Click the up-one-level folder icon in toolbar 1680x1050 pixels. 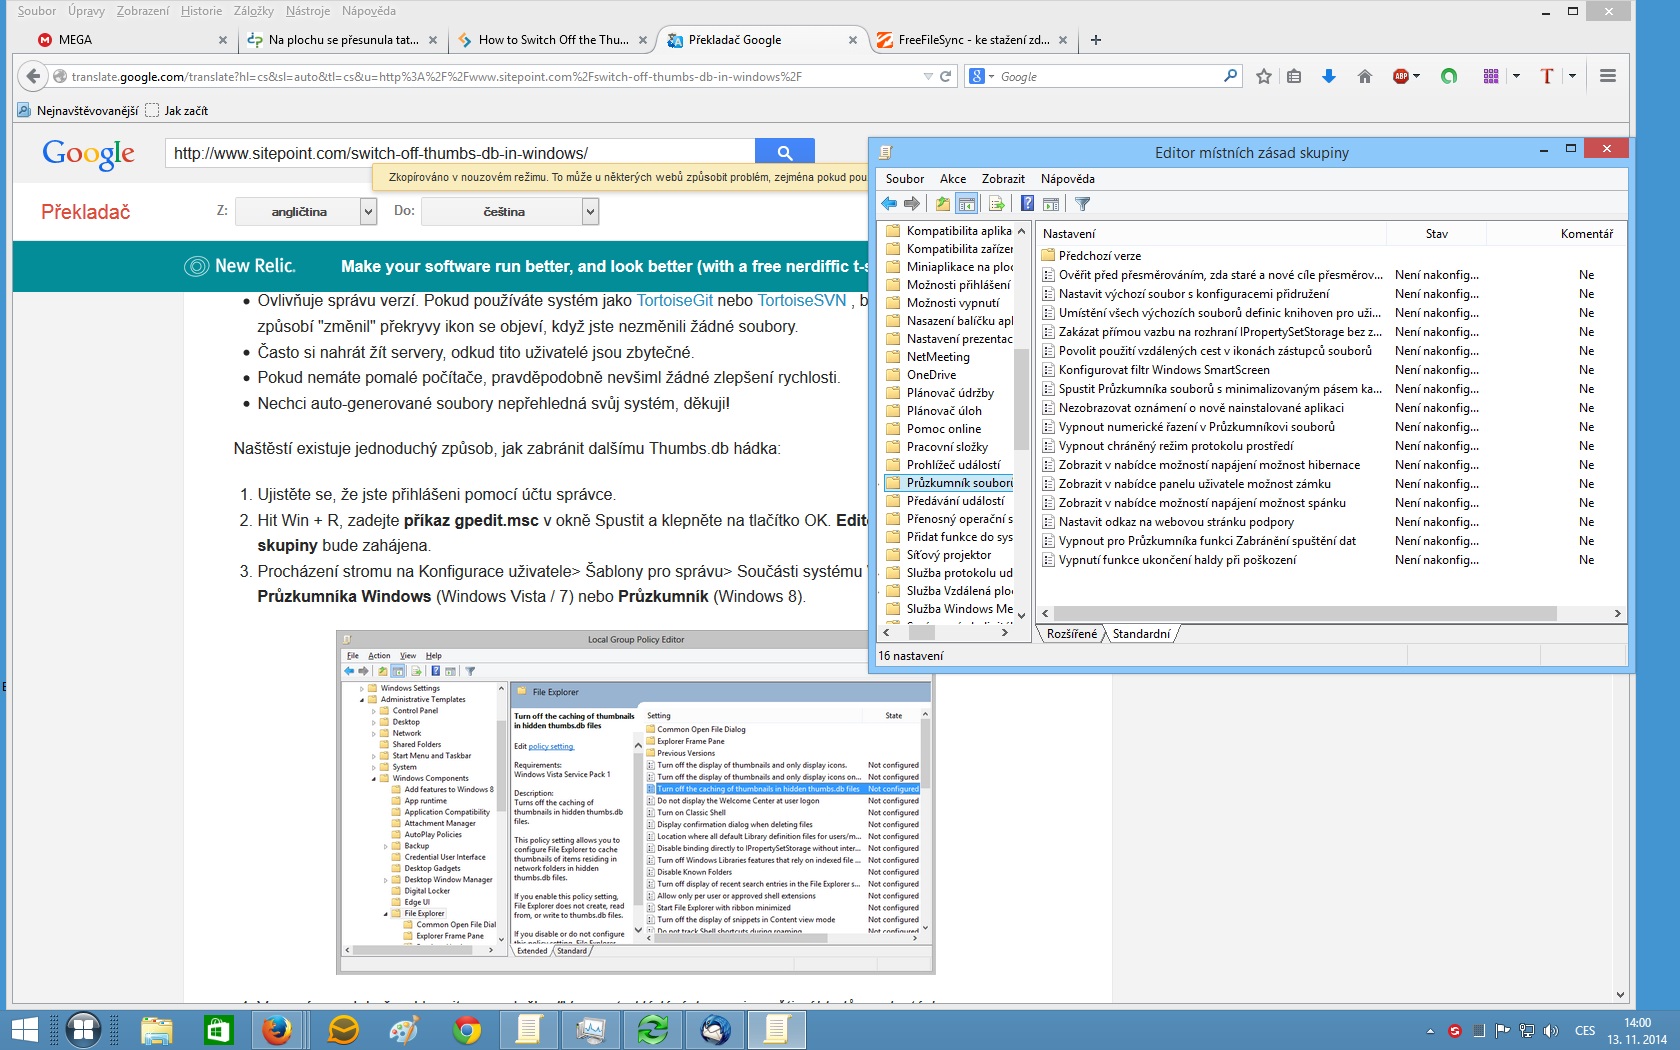coord(942,204)
